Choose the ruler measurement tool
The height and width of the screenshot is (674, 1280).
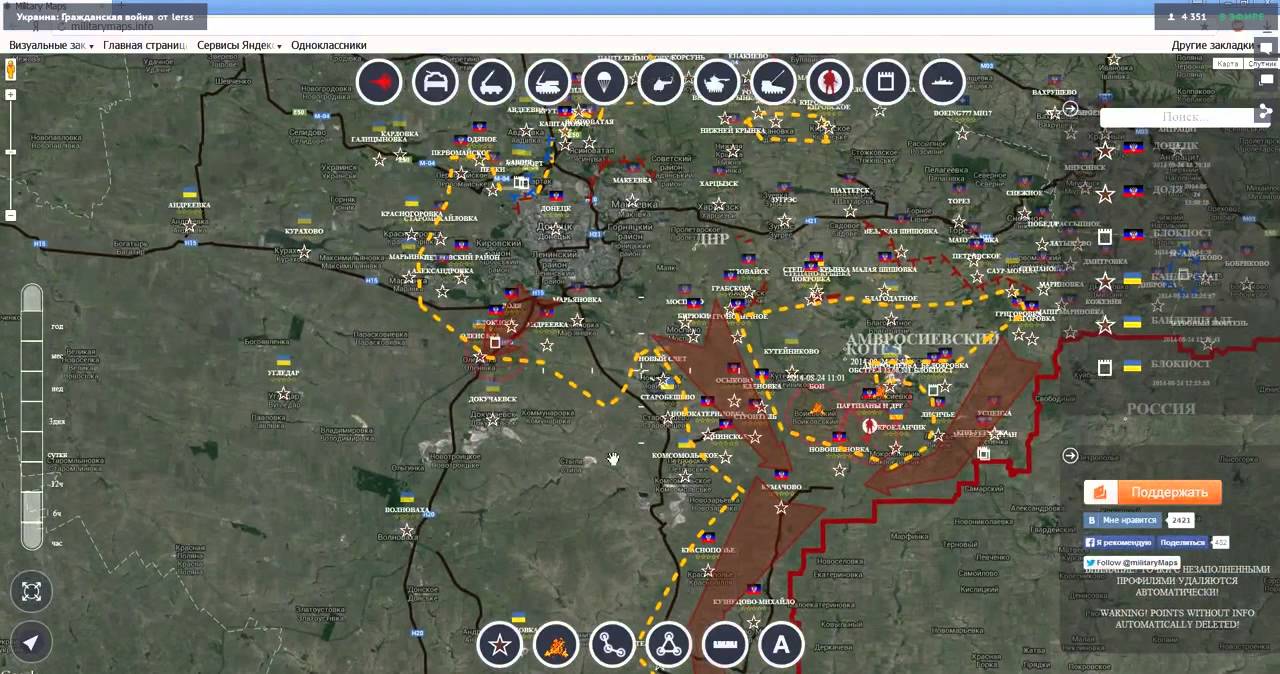coord(725,644)
